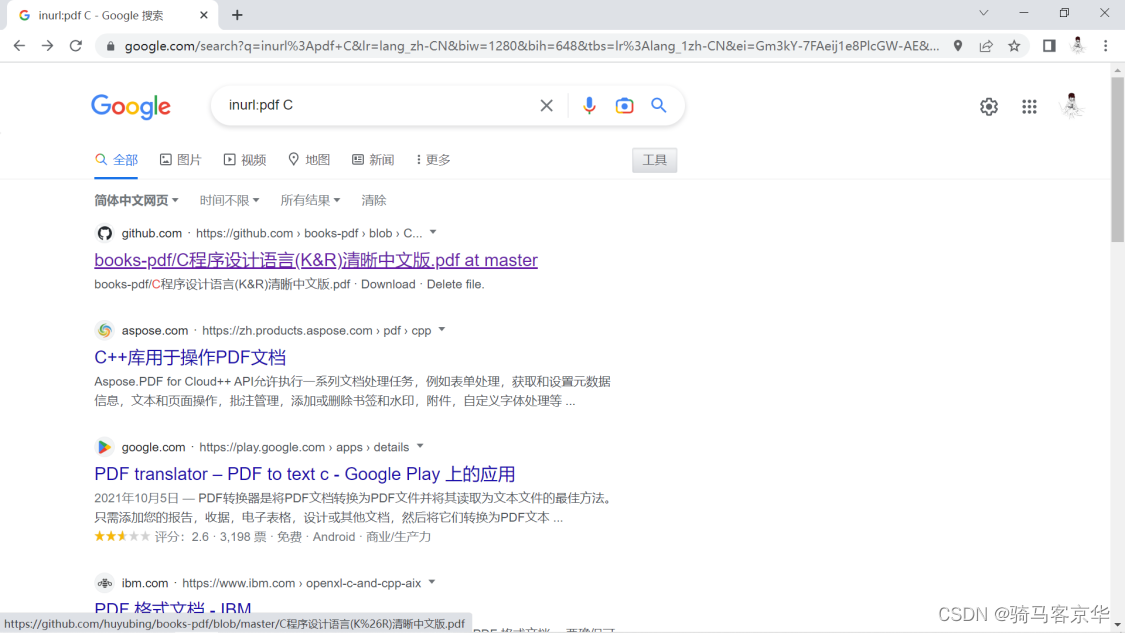
Task: Click the github.com site name
Action: point(151,233)
